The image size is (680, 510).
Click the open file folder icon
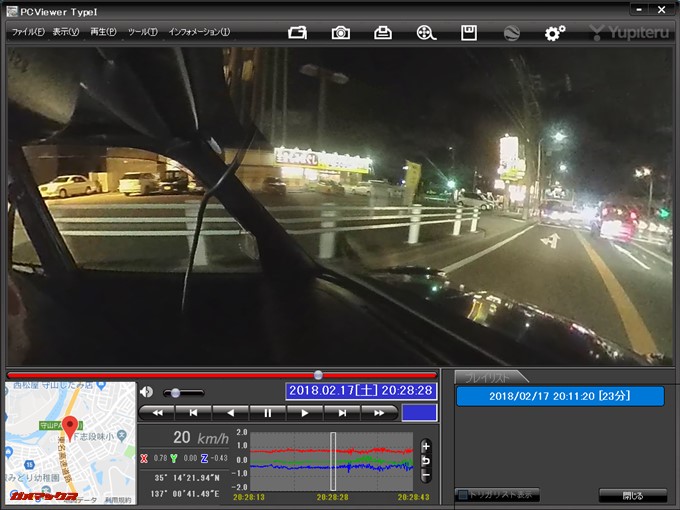297,33
